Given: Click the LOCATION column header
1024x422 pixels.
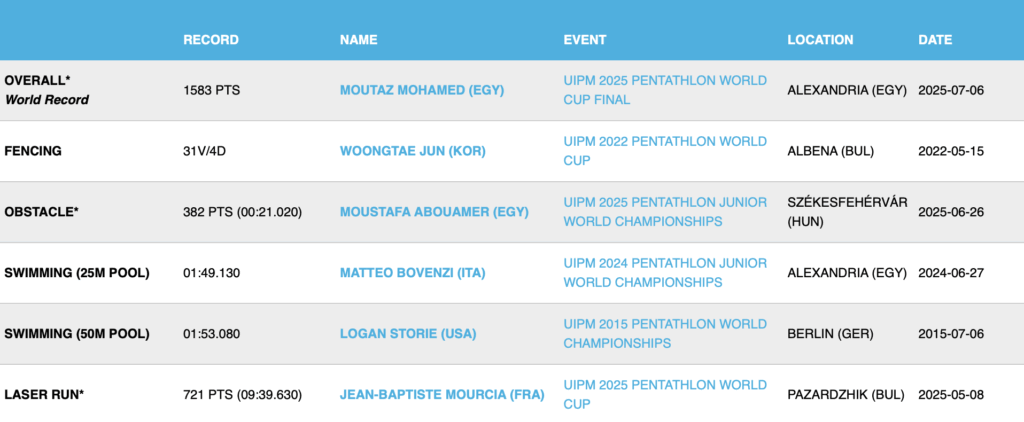Looking at the screenshot, I should click(820, 40).
